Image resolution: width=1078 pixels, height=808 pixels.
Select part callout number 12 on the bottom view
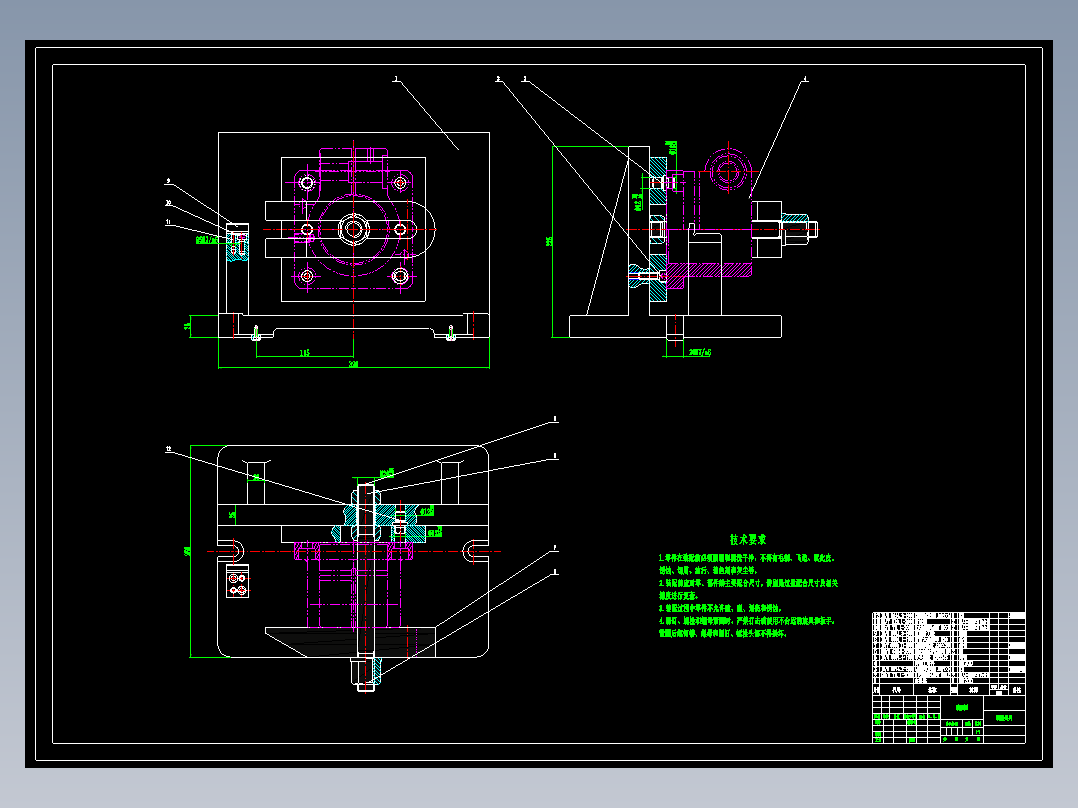tap(168, 449)
